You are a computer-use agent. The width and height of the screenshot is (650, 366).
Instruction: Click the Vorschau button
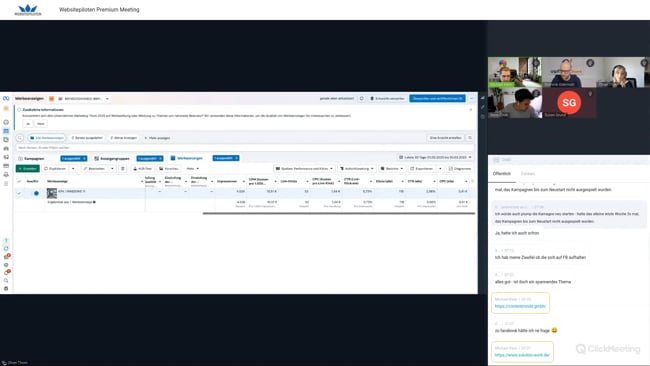coord(168,169)
